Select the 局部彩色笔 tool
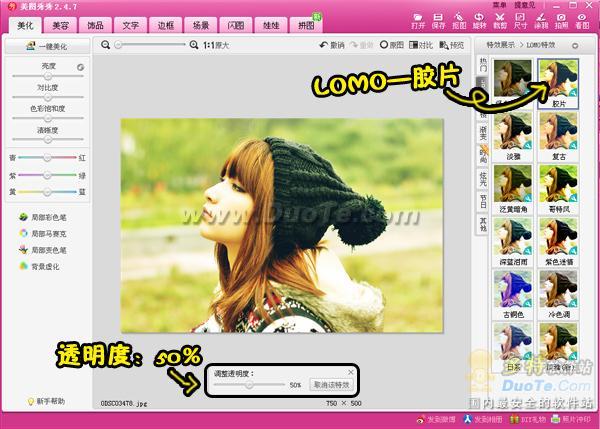 [43, 217]
